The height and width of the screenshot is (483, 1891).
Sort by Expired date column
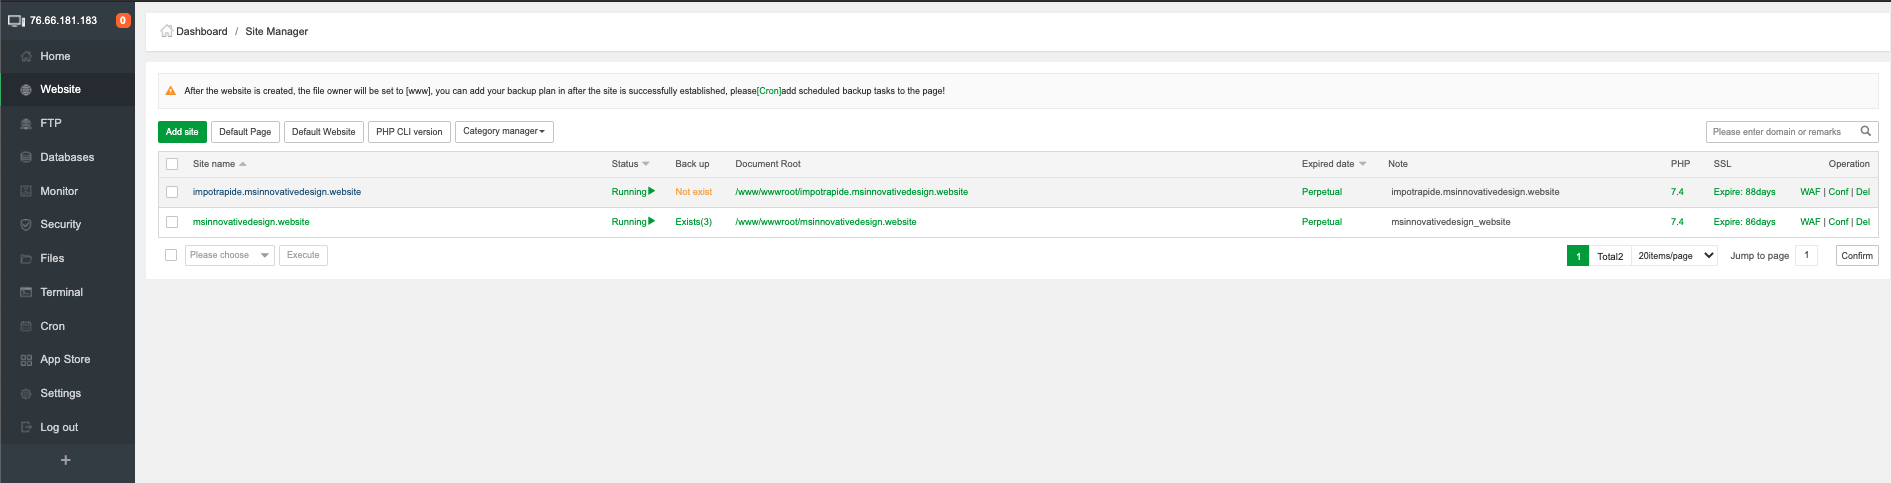click(x=1334, y=164)
